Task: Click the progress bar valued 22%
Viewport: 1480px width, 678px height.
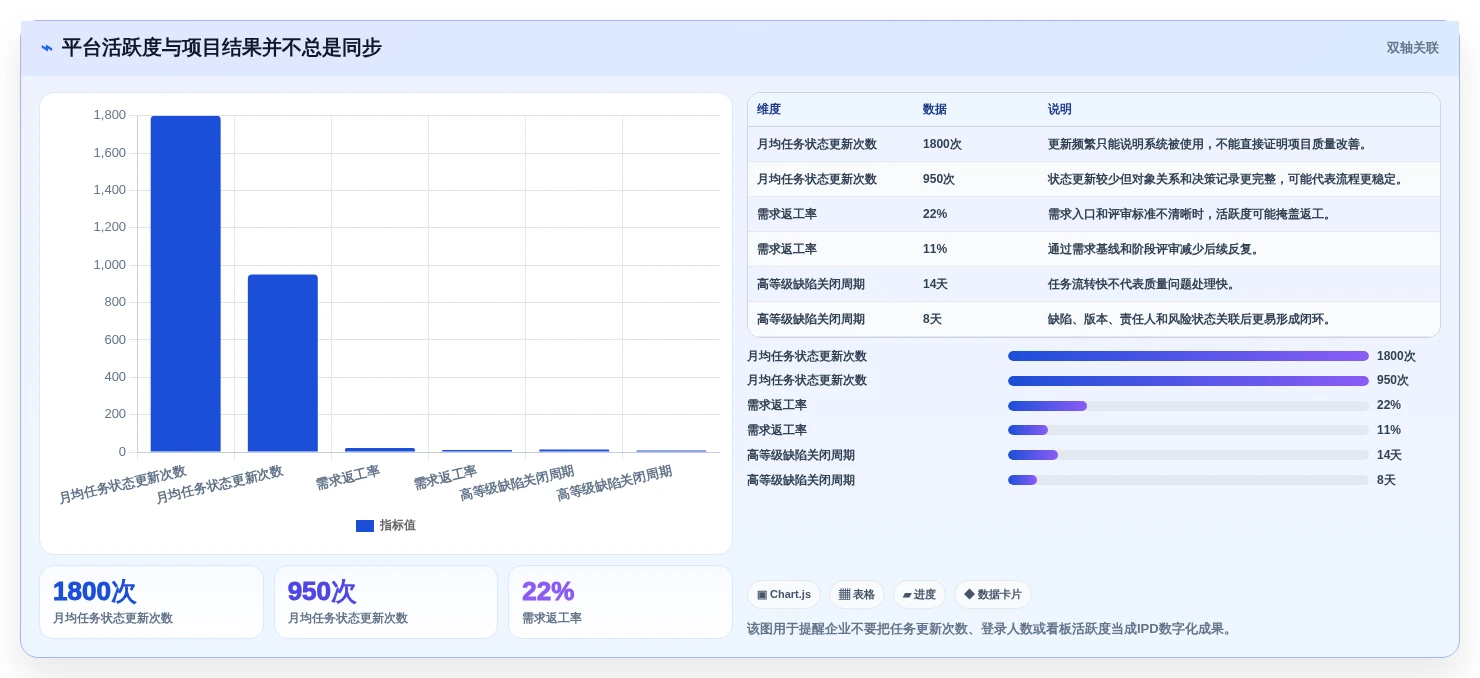Action: tap(1188, 406)
